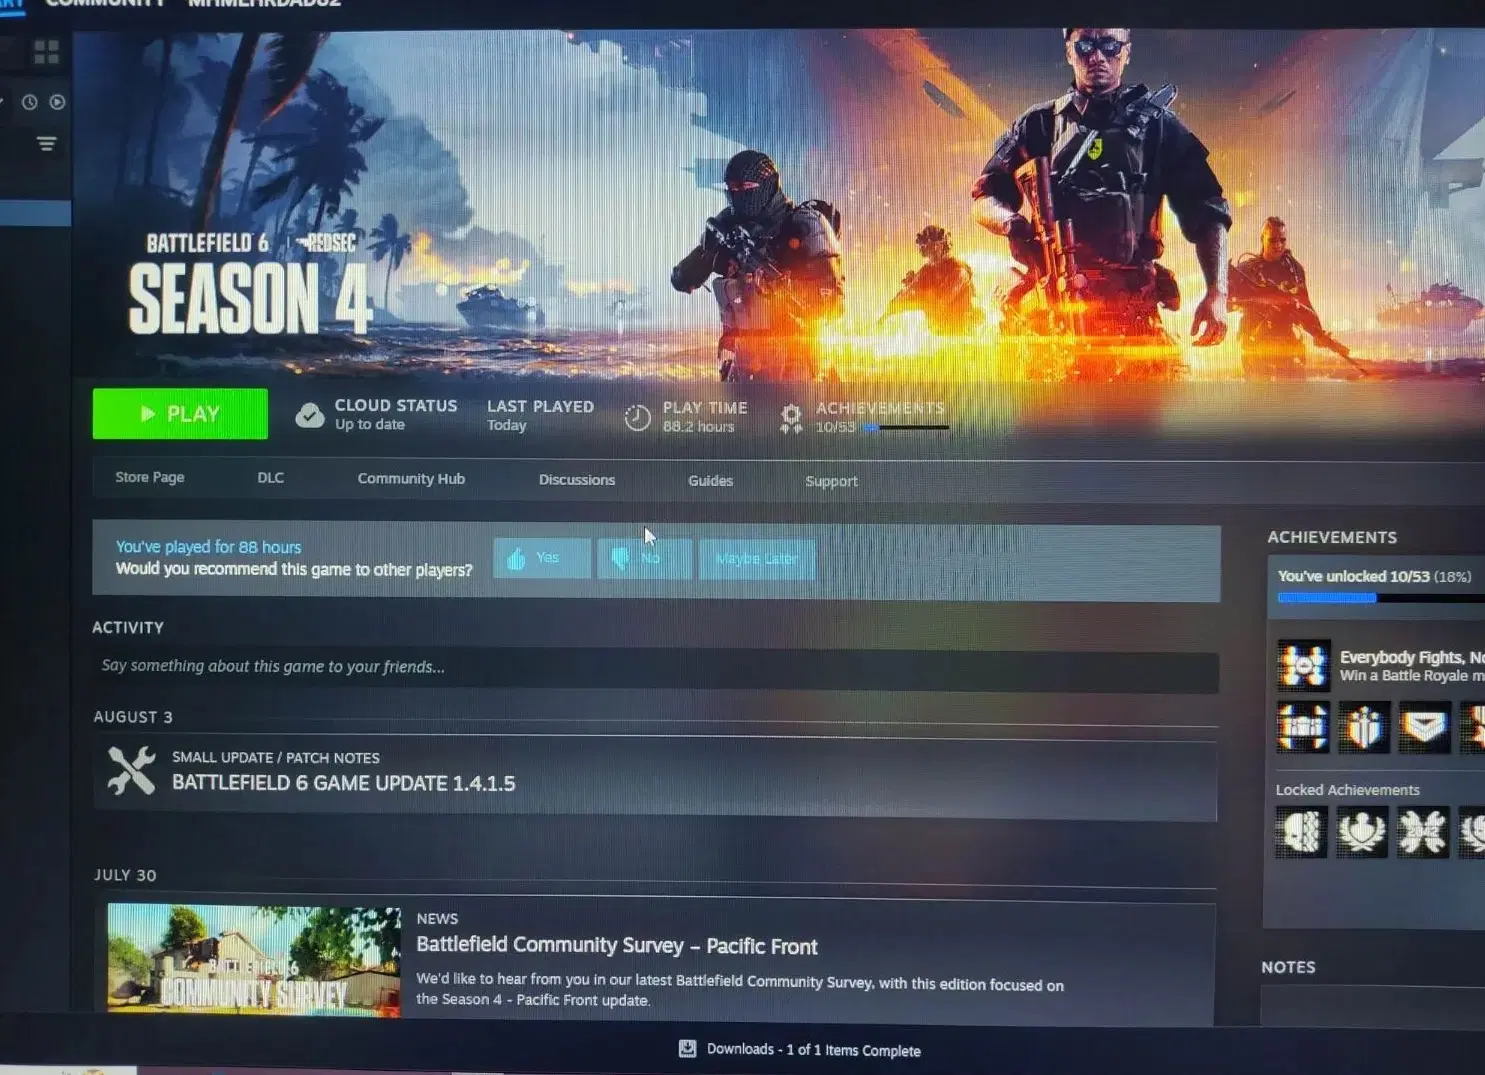1485x1075 pixels.
Task: Click the clock sort-by-recent icon in sidebar
Action: click(x=30, y=102)
